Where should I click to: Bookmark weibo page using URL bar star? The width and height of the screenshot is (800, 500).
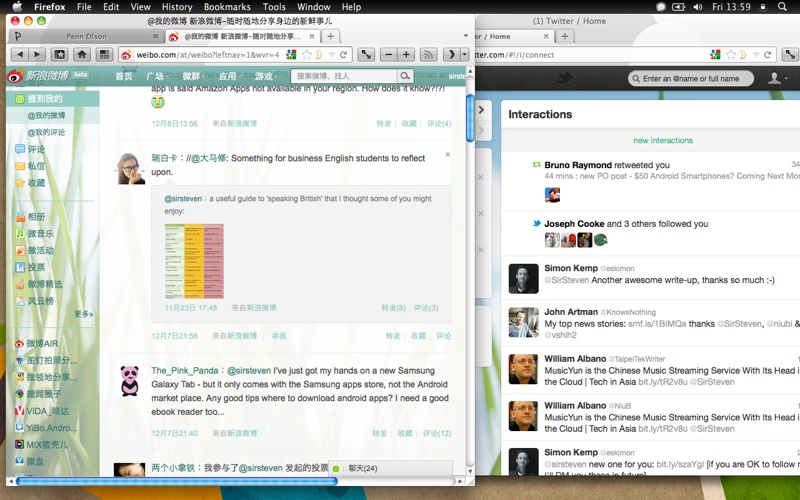[307, 55]
